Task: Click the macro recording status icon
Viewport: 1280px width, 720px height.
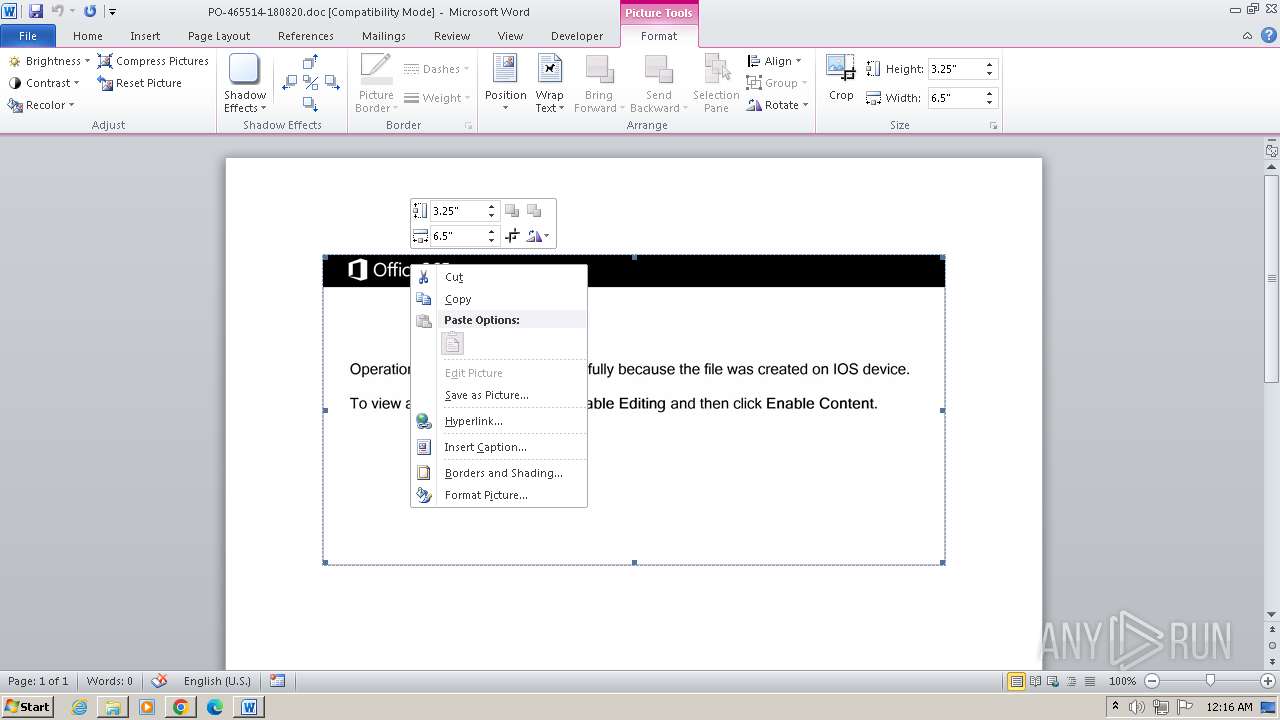Action: tap(277, 681)
